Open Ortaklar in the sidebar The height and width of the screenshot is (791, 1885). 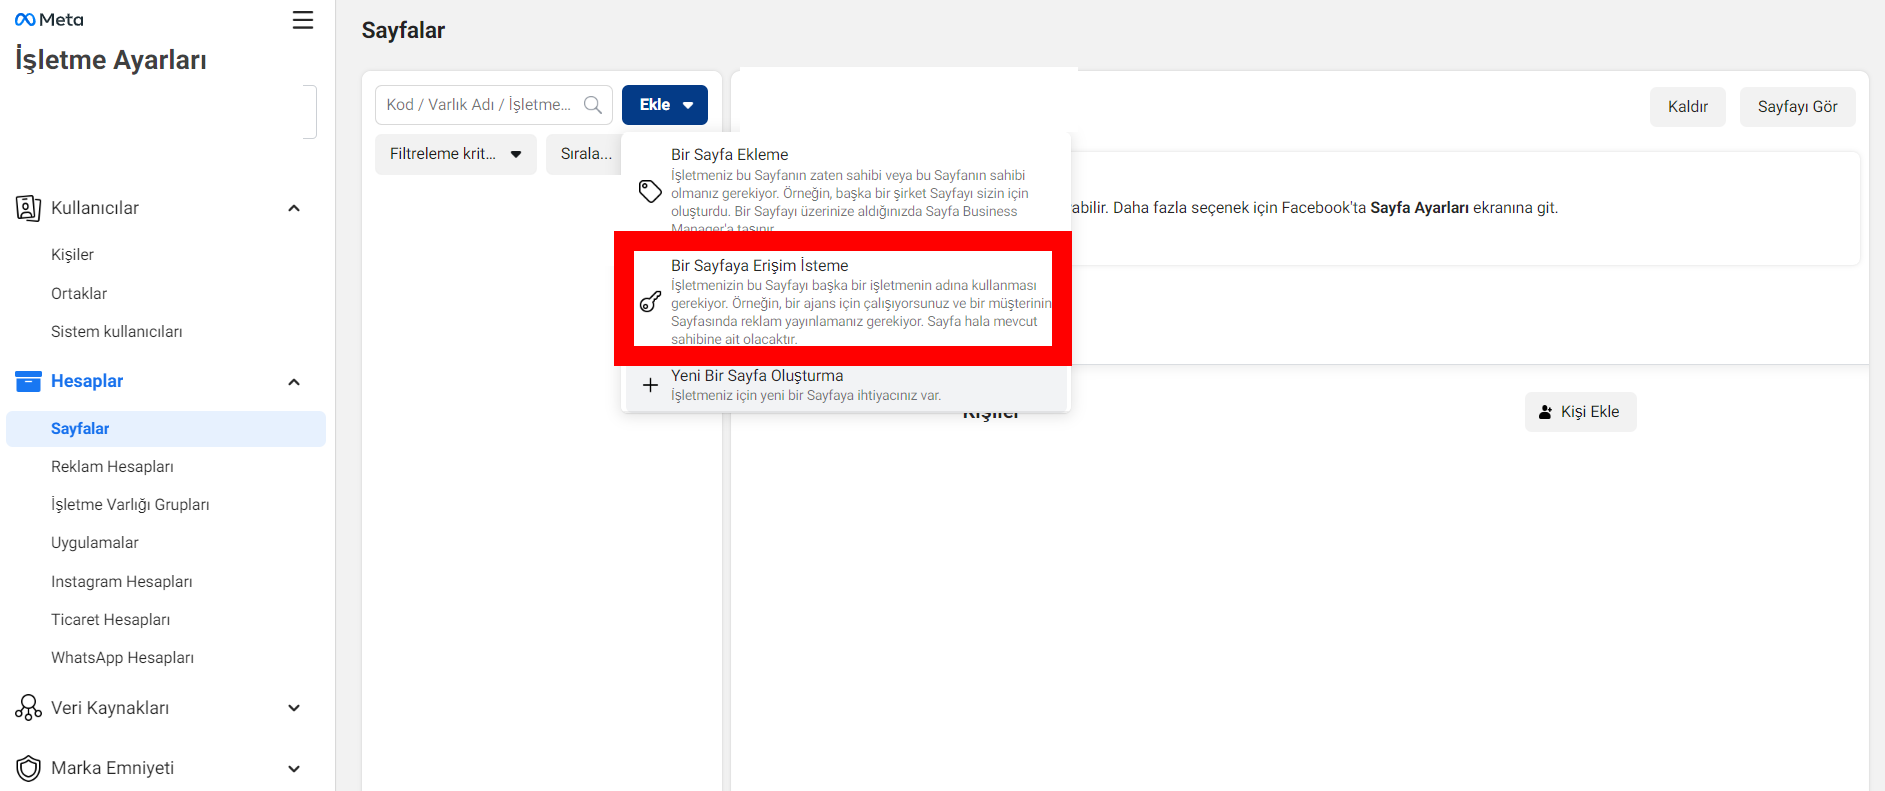(79, 294)
